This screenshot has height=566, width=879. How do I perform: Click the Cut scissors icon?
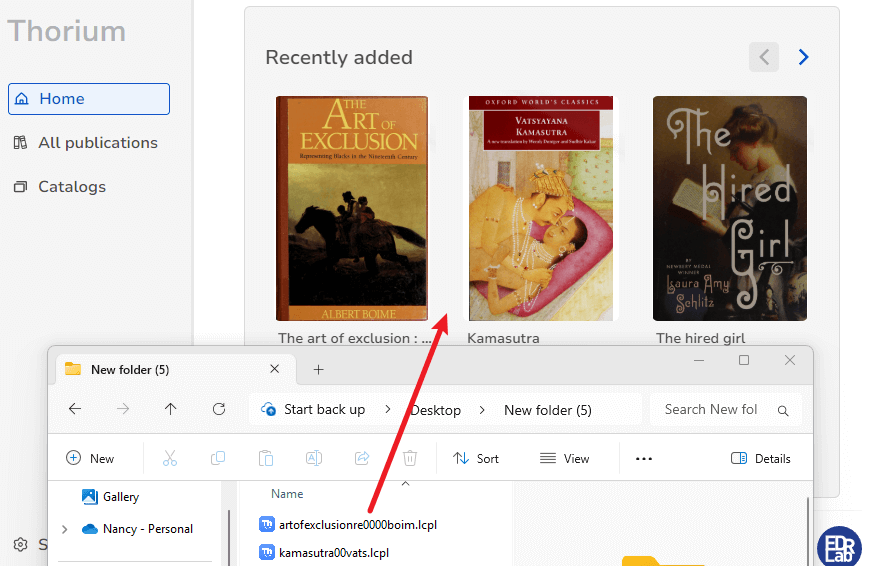[170, 458]
